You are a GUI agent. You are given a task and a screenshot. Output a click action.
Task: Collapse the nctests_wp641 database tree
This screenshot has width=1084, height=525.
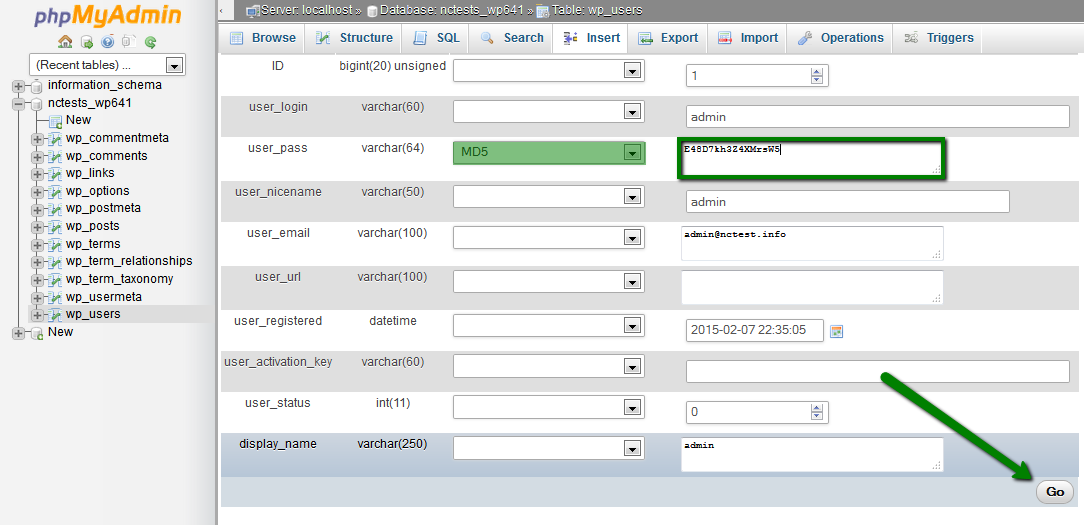(x=18, y=103)
